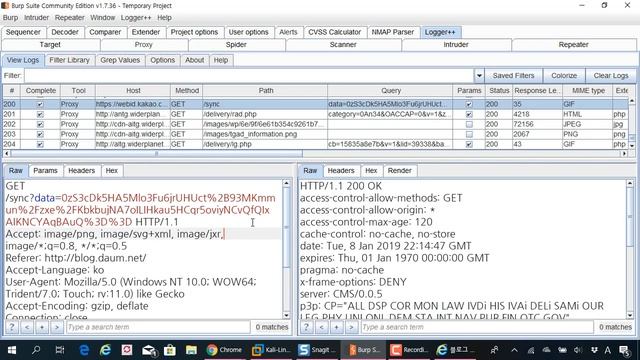The width and height of the screenshot is (640, 360).
Task: Open the Filter Library tab
Action: [x=69, y=60]
